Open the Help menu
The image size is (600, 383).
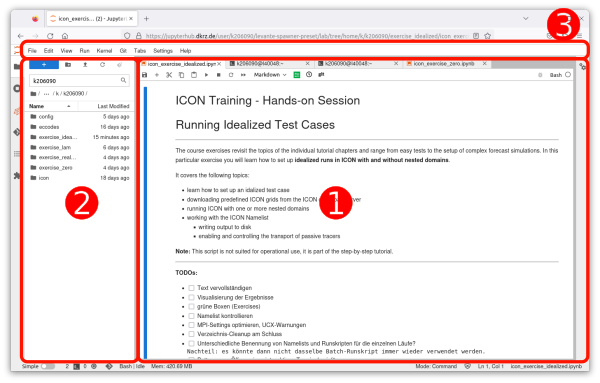pos(185,51)
